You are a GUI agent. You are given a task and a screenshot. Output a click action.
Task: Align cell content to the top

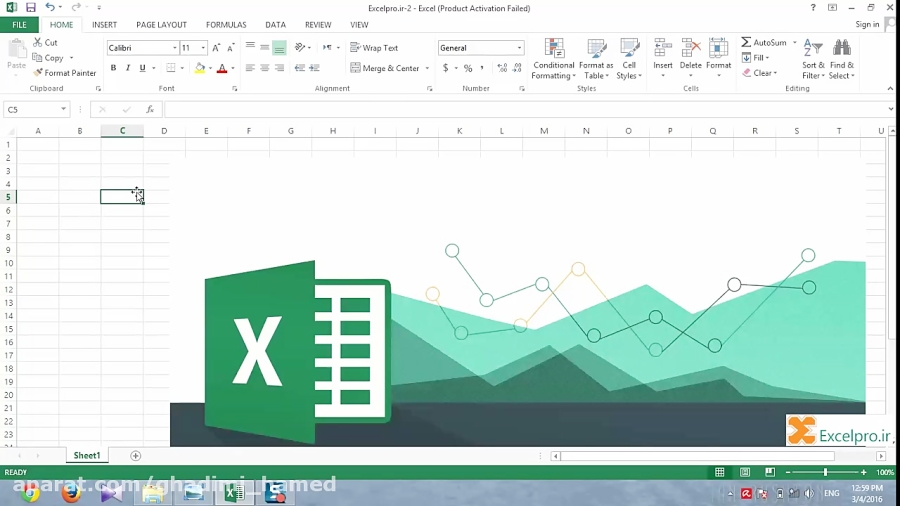point(250,48)
